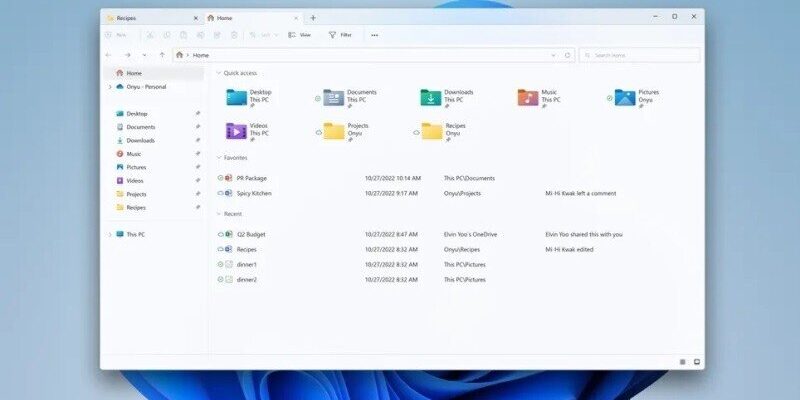Viewport: 800px width, 400px height.
Task: Collapse the Recent section
Action: point(219,214)
